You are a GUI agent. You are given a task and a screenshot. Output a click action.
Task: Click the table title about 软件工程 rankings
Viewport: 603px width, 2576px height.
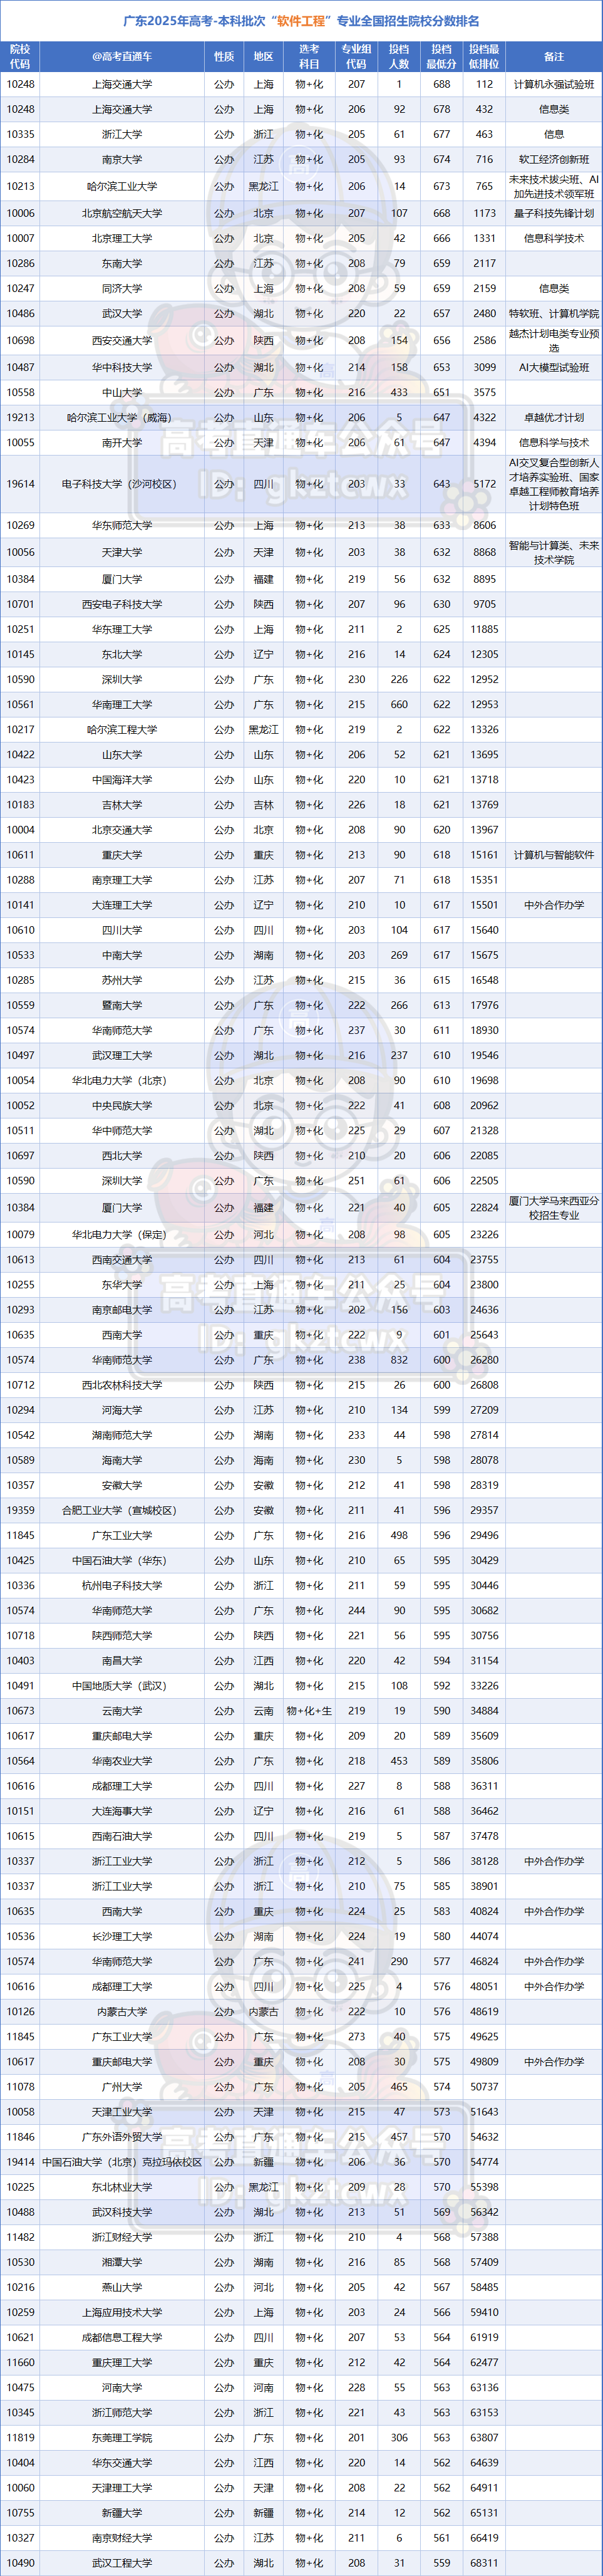(x=301, y=21)
